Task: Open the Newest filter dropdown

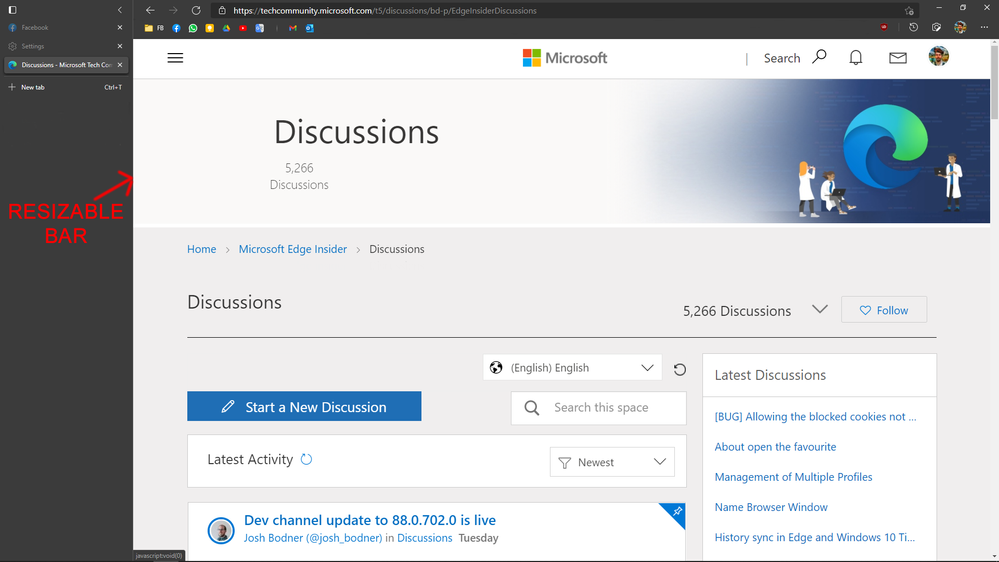Action: [x=612, y=462]
